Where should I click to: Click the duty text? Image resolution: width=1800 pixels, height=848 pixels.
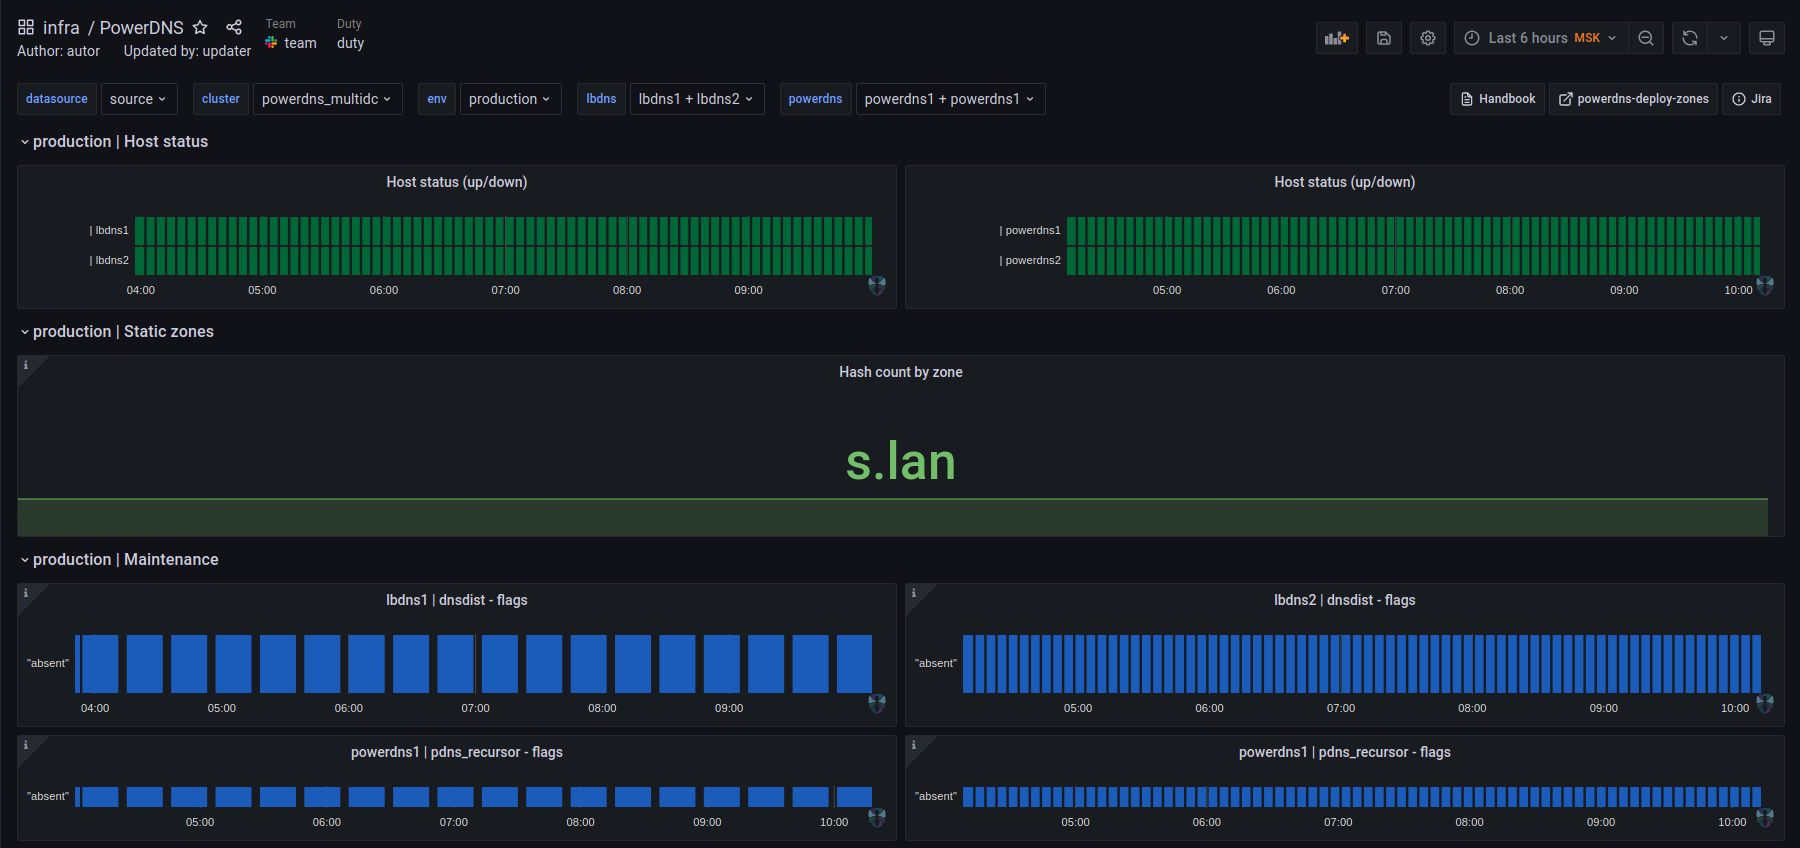coord(351,43)
